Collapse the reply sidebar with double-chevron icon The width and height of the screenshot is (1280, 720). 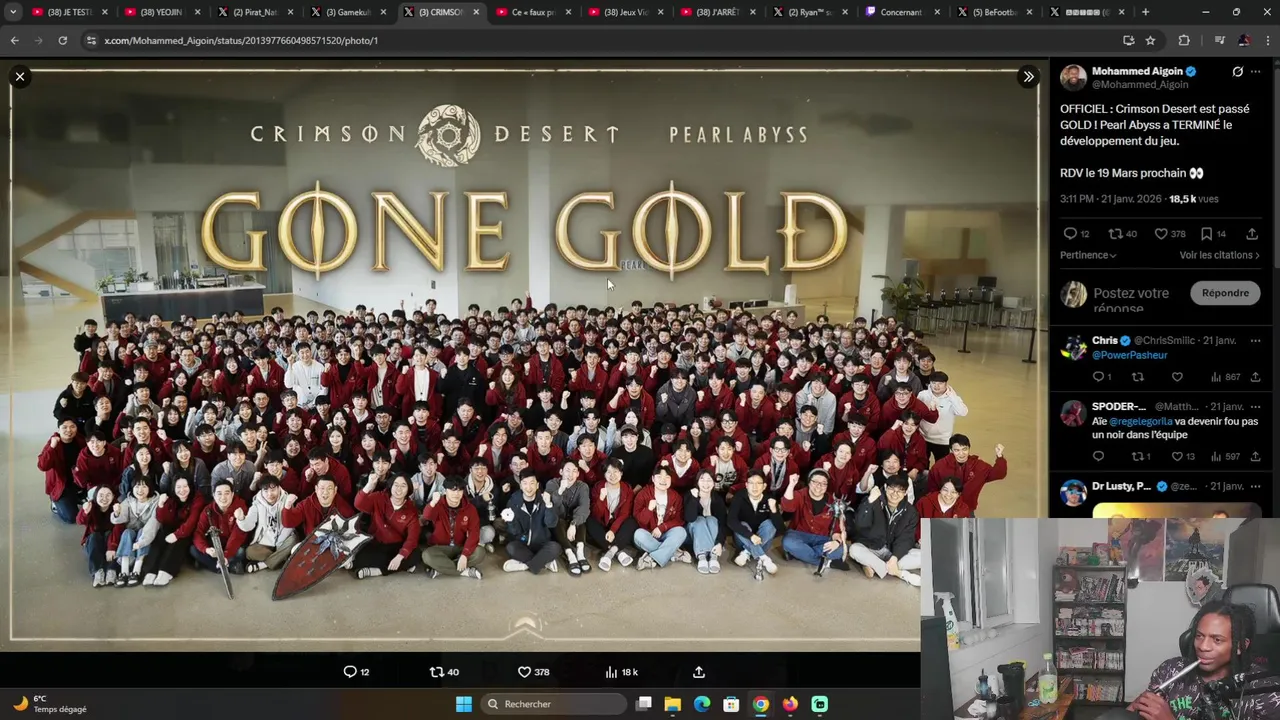[1028, 77]
